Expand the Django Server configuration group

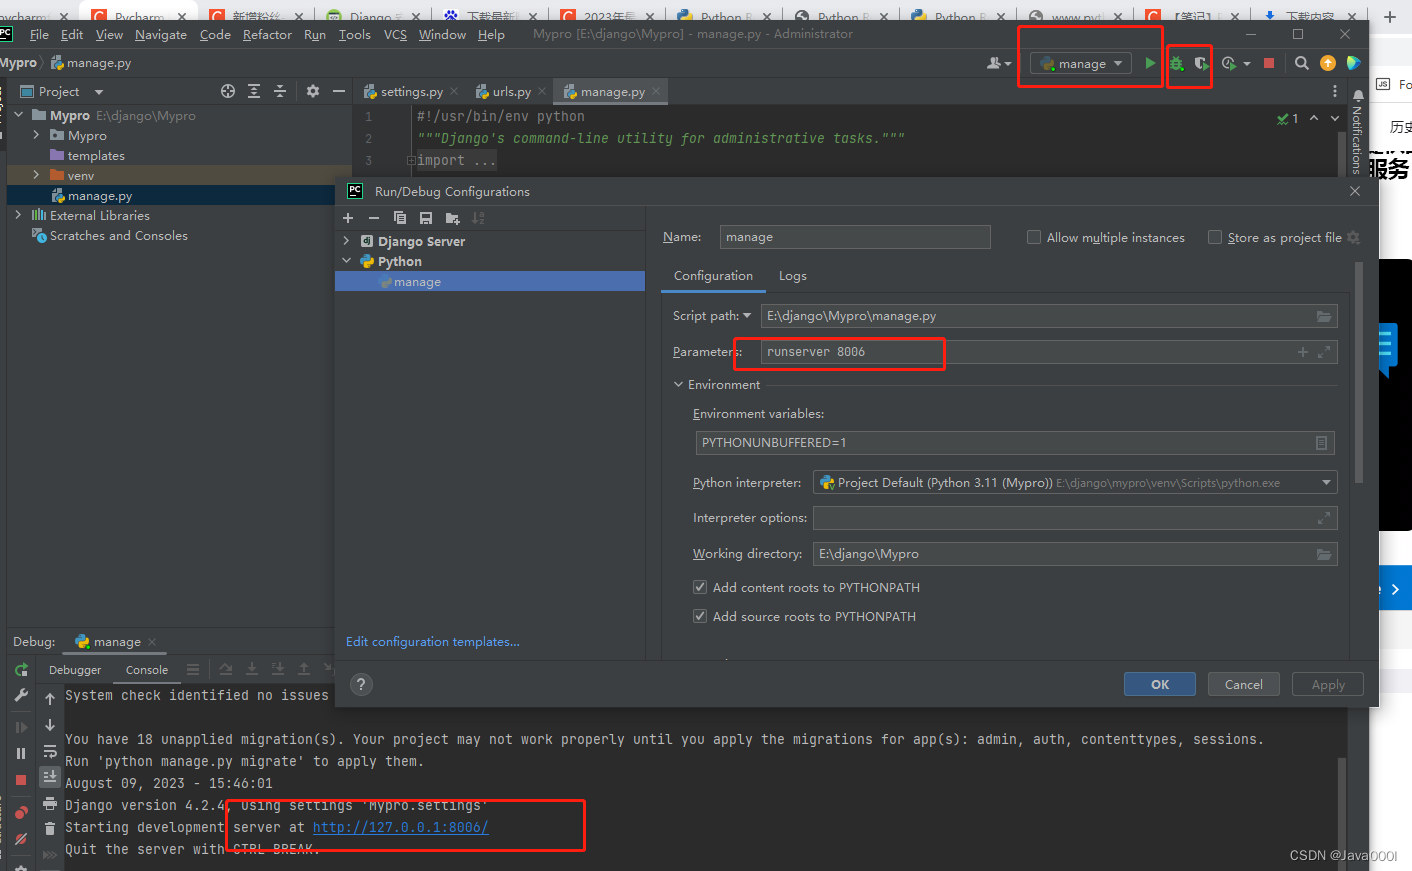[346, 241]
